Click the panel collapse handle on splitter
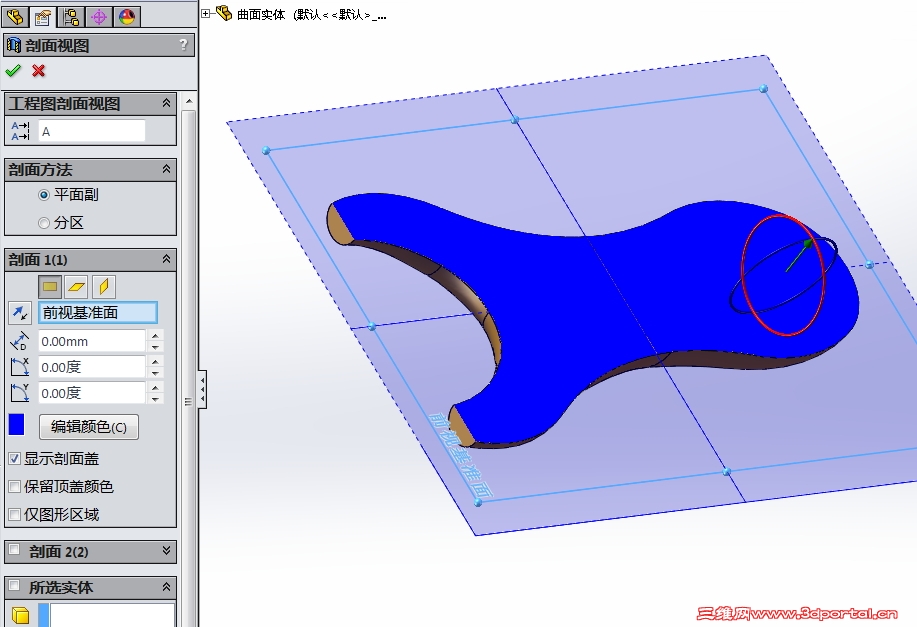The image size is (917, 627). (x=202, y=388)
